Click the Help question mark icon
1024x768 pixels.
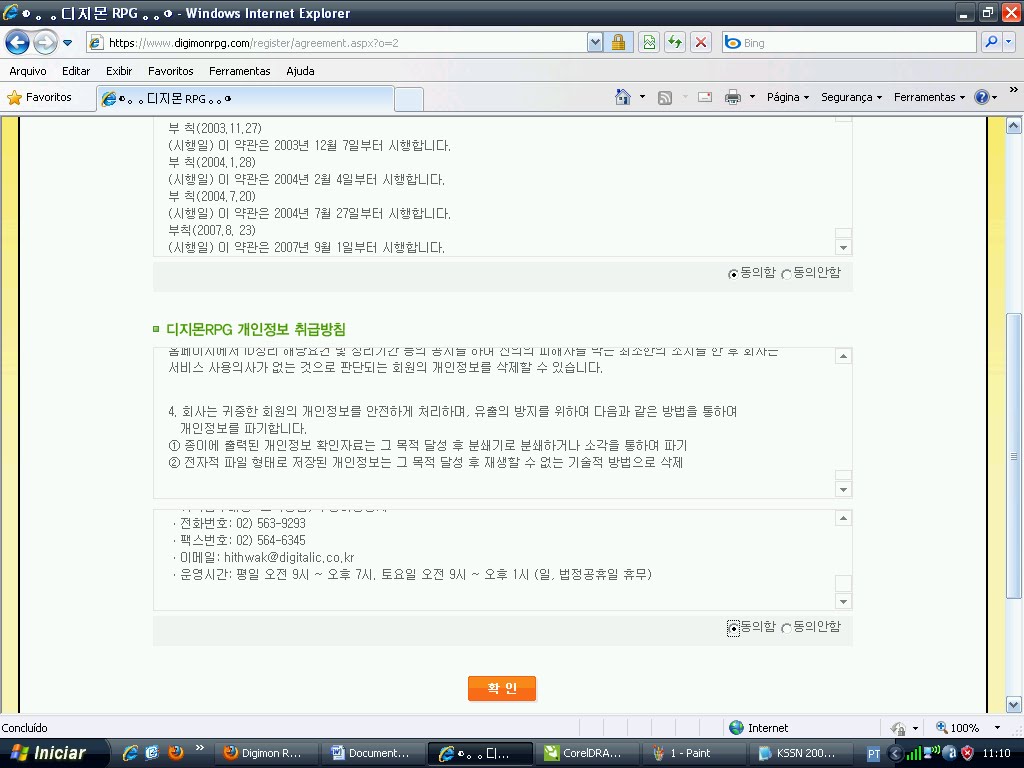(982, 97)
